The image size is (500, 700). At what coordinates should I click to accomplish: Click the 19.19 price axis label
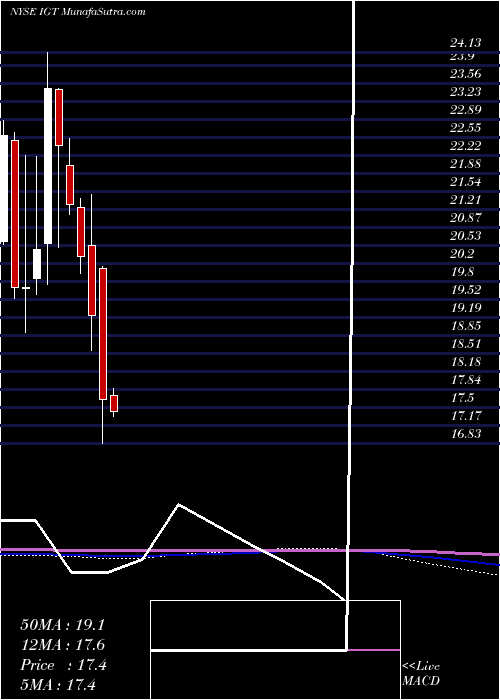466,308
